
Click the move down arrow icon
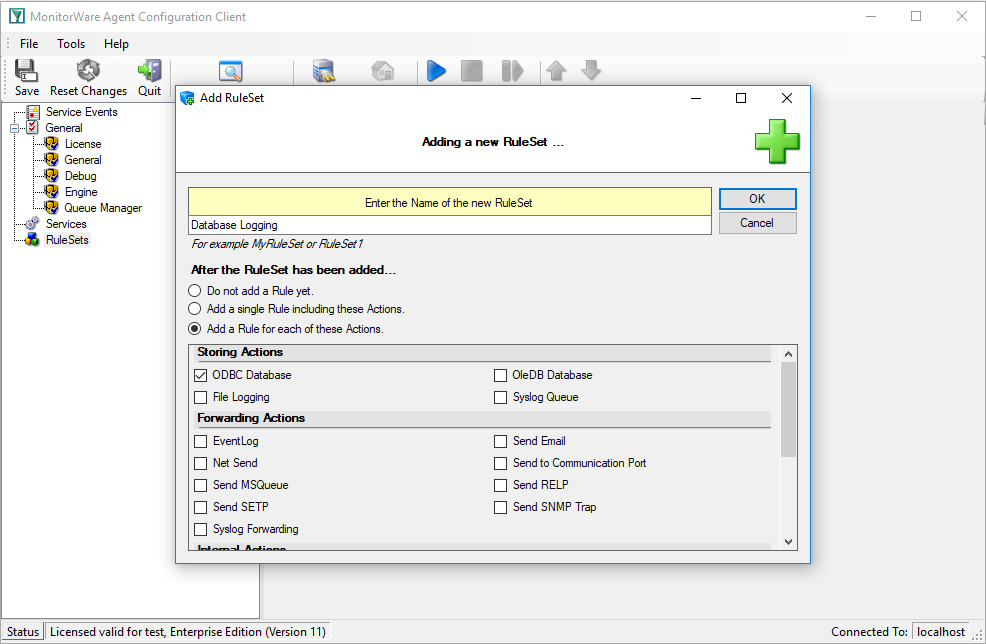coord(591,70)
